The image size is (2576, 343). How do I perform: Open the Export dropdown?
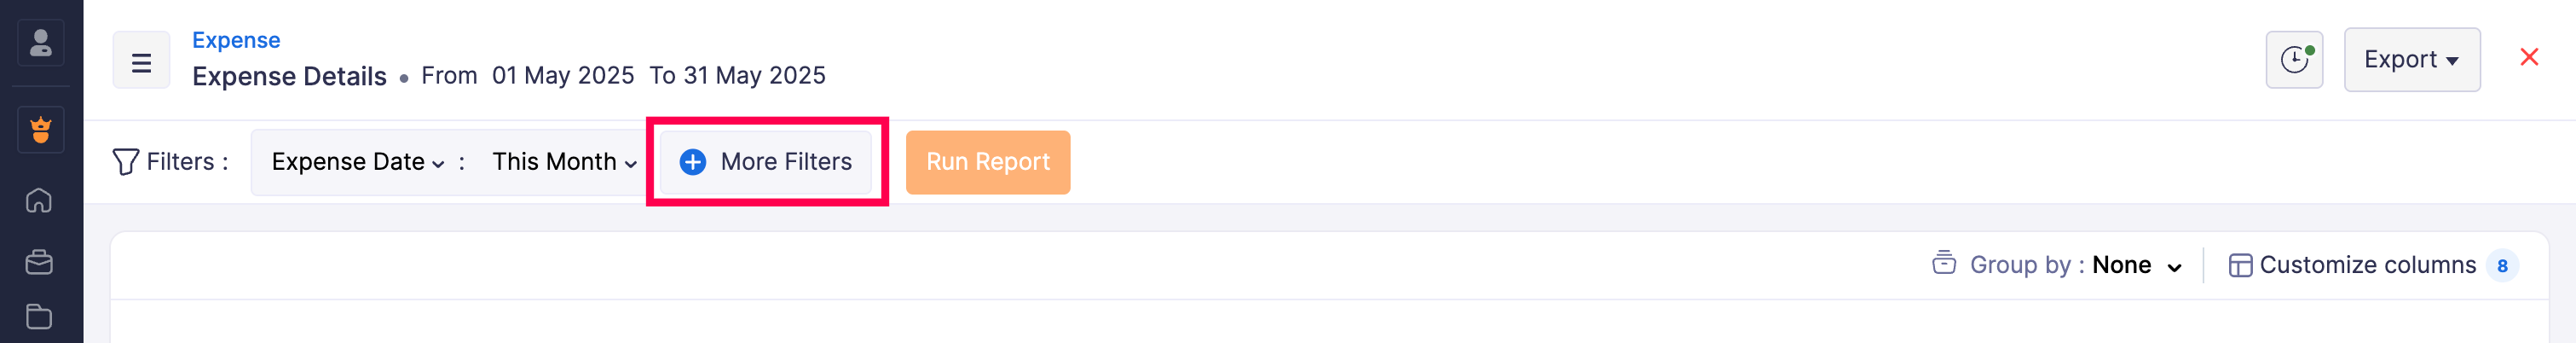tap(2411, 60)
